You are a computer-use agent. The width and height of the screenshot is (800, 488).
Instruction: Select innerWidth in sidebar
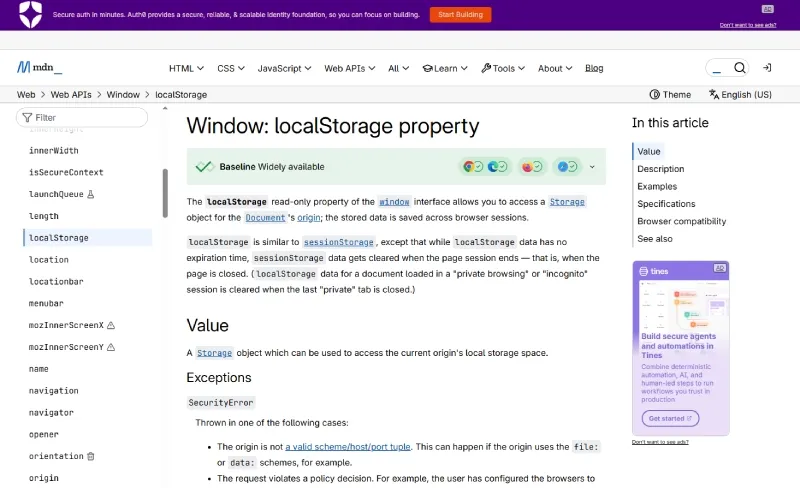tap(54, 151)
